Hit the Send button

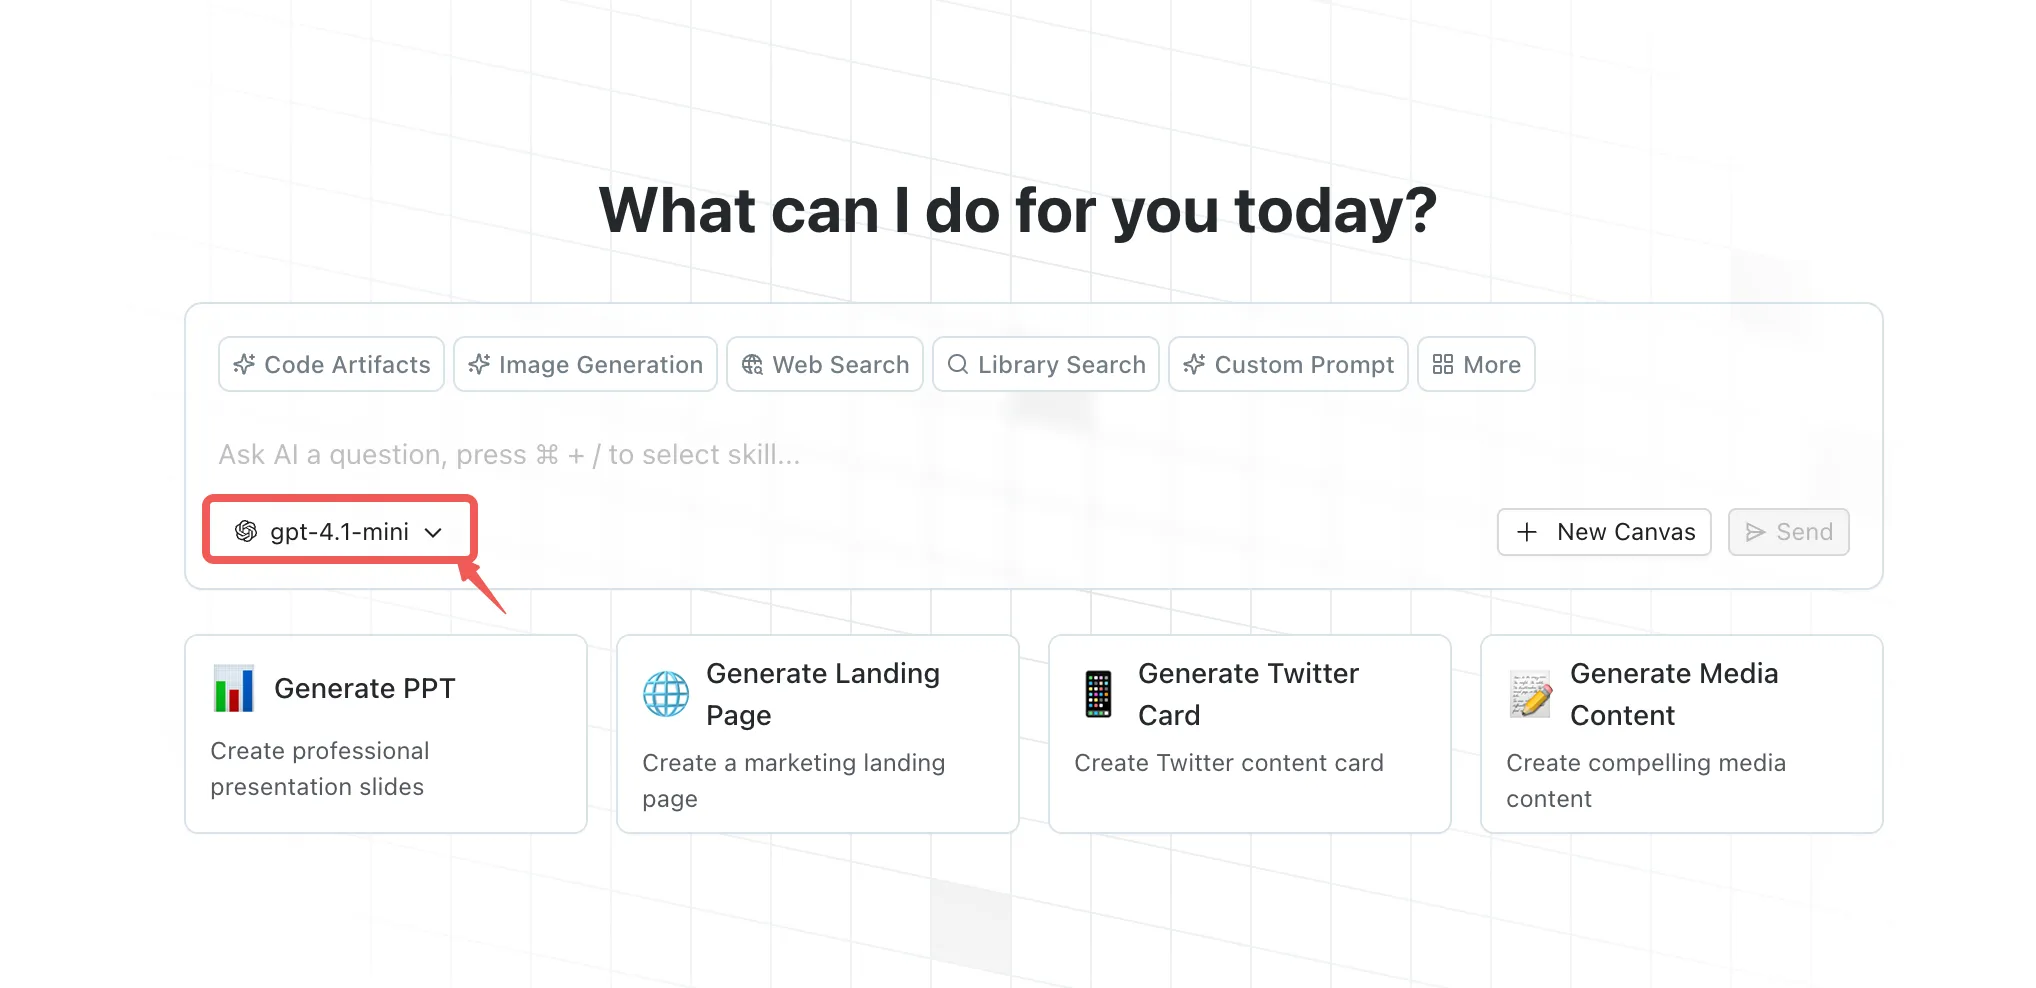[x=1789, y=532]
